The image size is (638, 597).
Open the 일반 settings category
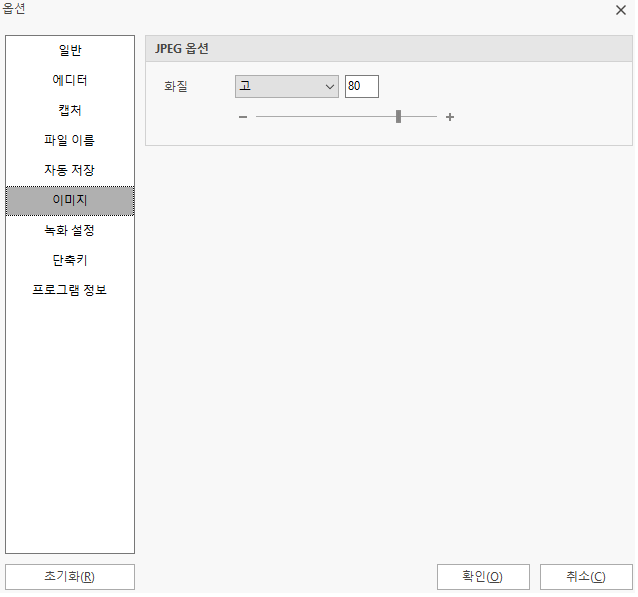click(x=70, y=50)
